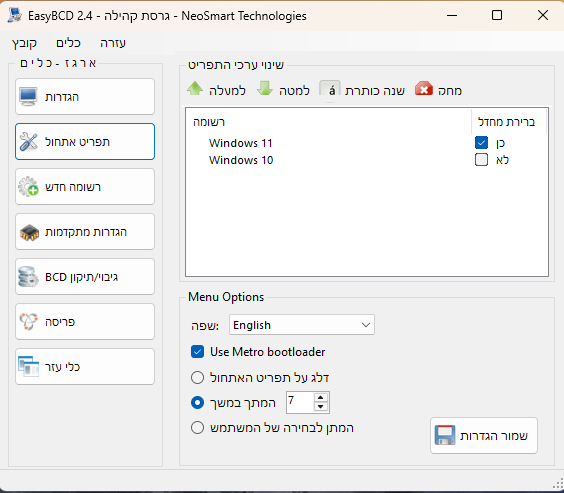
Task: Open the הגדרות sidebar monitor icon
Action: [28, 97]
